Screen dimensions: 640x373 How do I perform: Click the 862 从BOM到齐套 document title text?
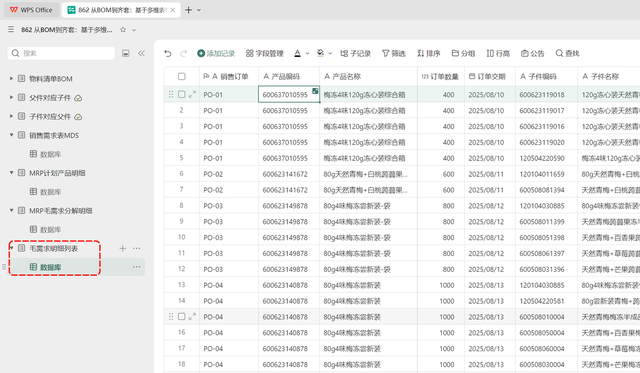click(67, 30)
